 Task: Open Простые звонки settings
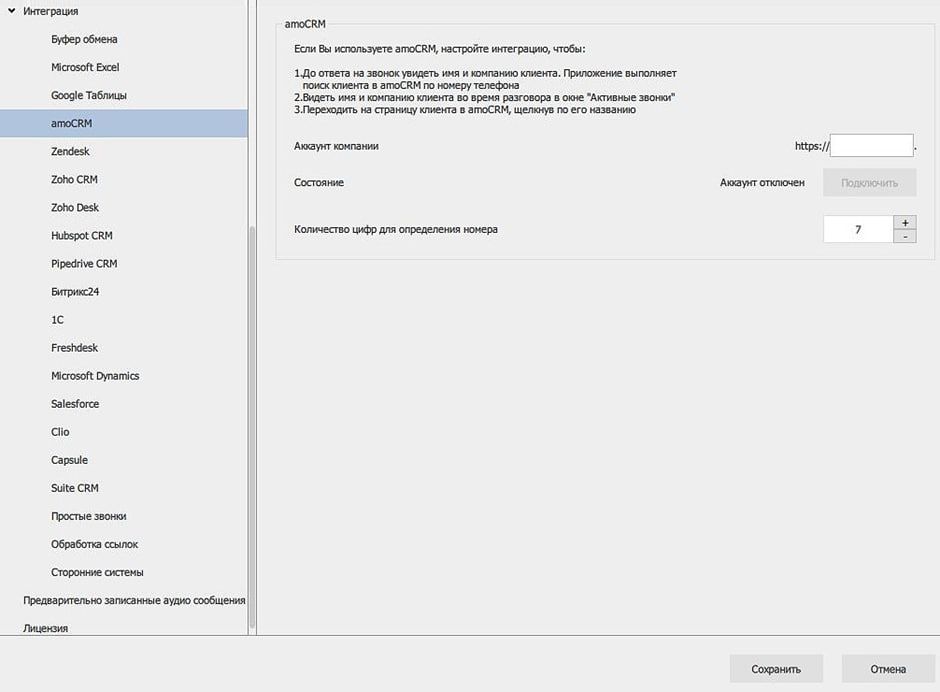(88, 516)
